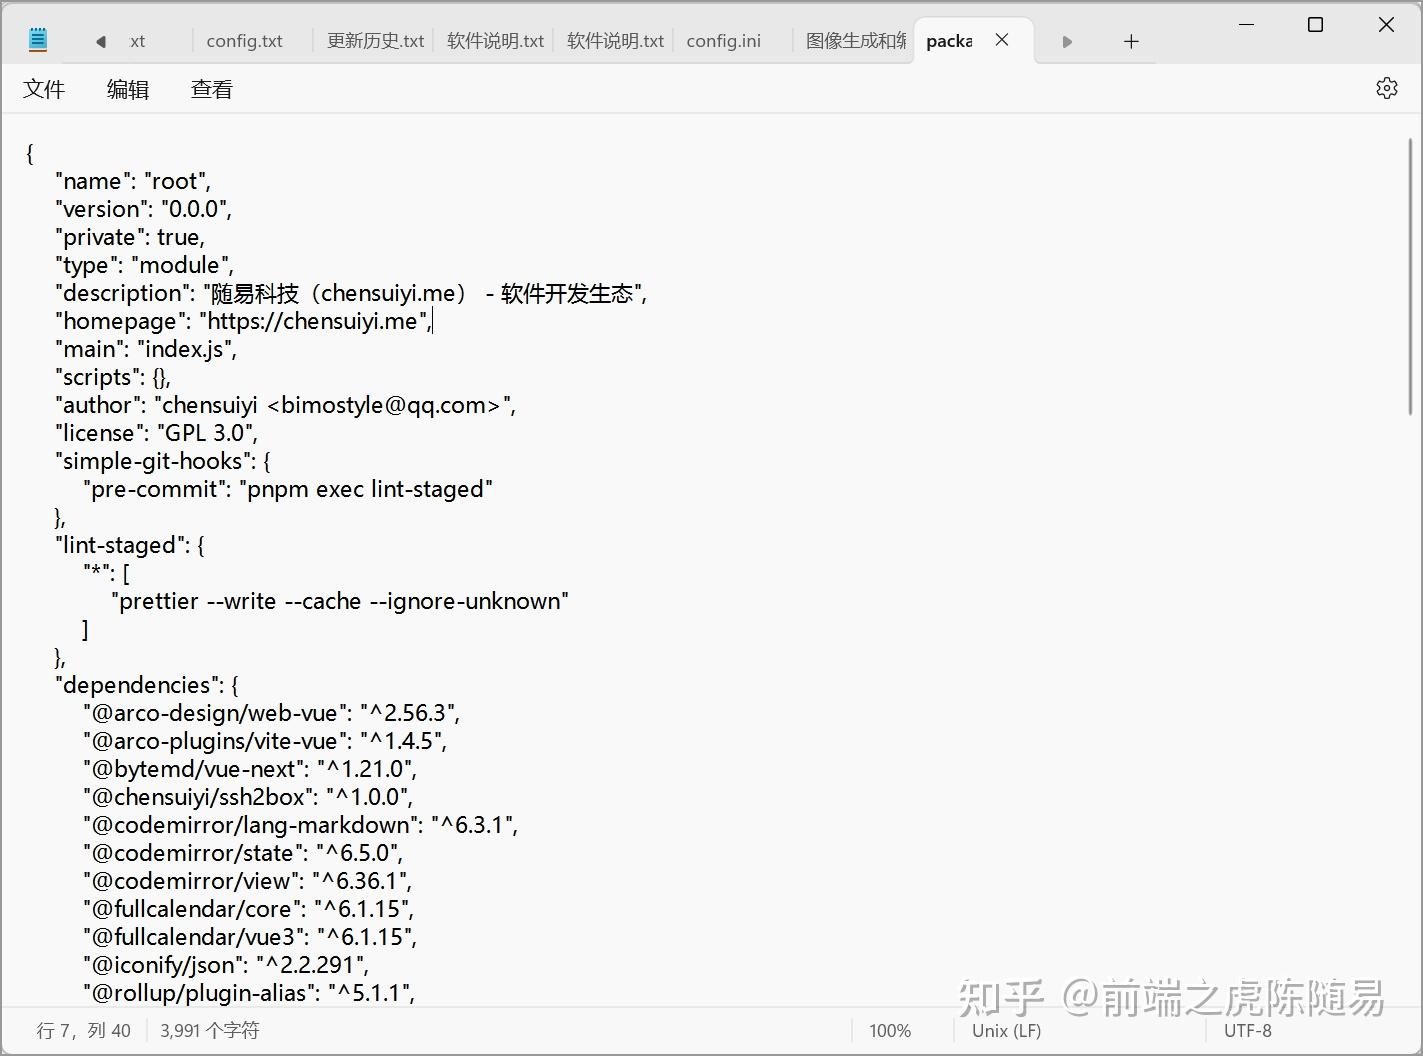Switch to the 更新历史.txt tab

(x=374, y=41)
